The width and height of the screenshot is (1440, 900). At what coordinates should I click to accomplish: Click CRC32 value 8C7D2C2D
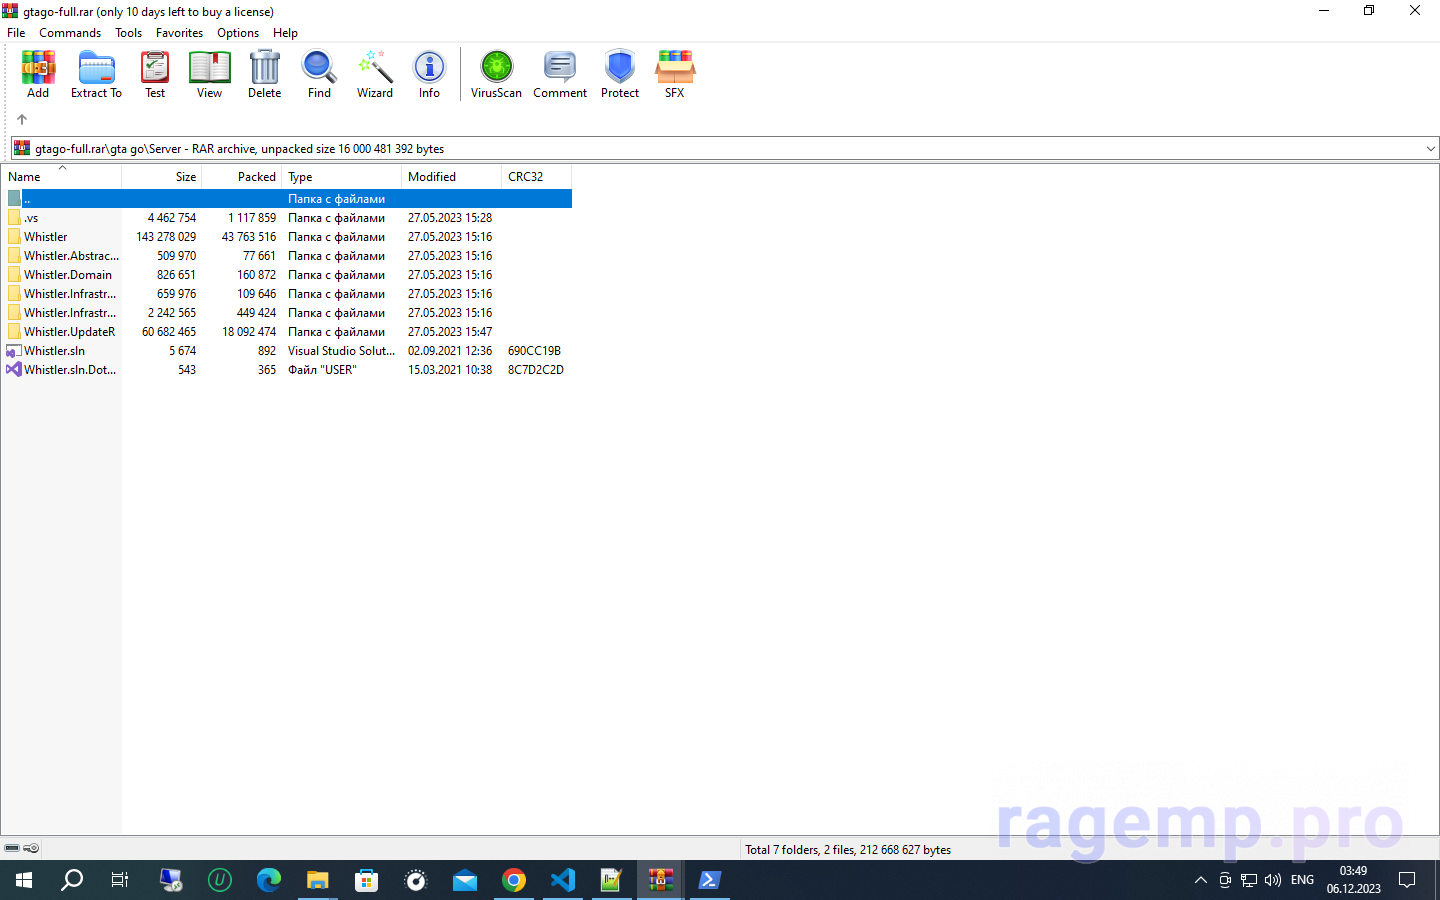coord(536,369)
